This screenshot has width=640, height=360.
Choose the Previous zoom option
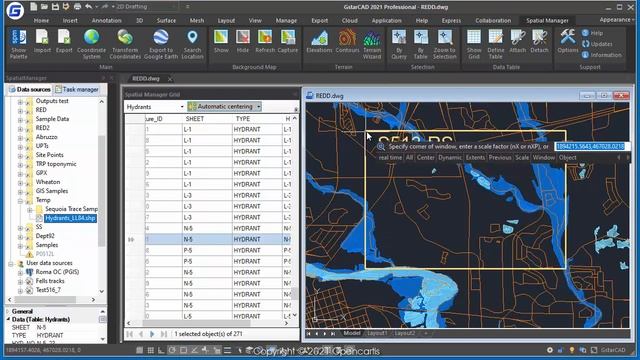pyautogui.click(x=500, y=158)
